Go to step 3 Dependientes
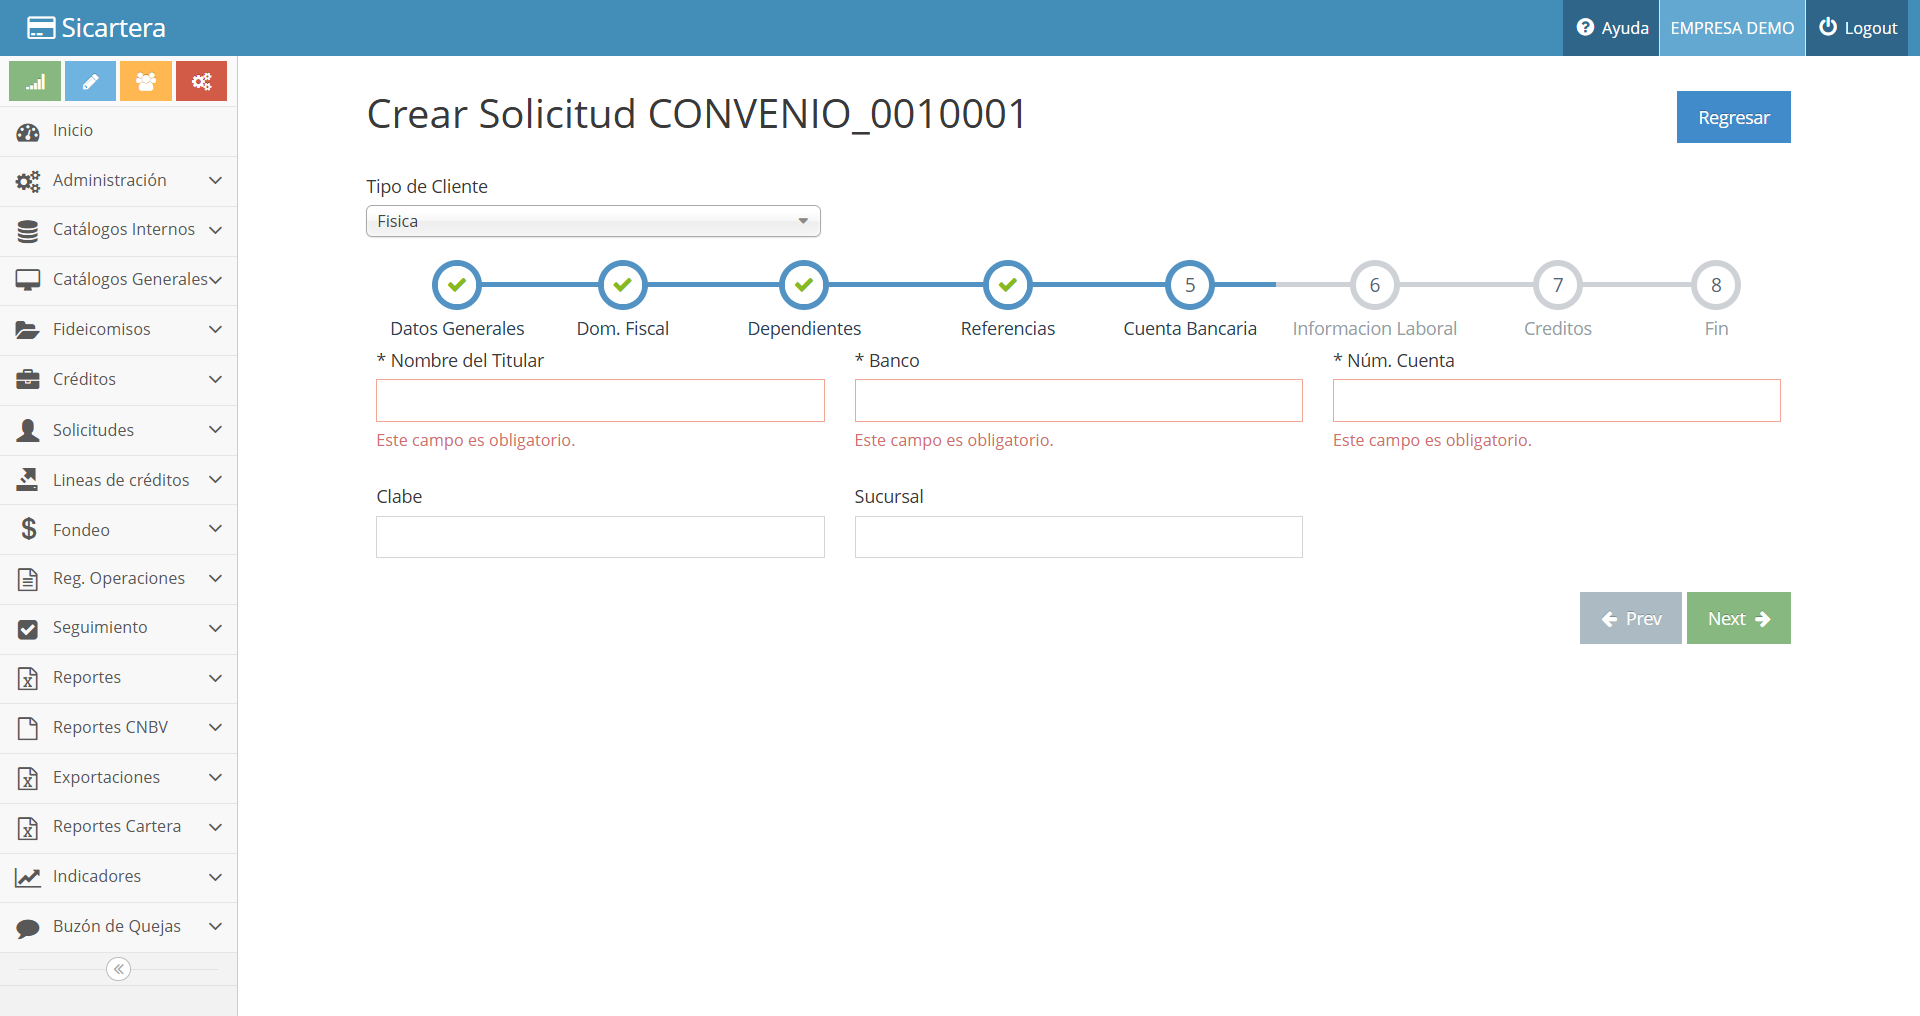 [804, 285]
